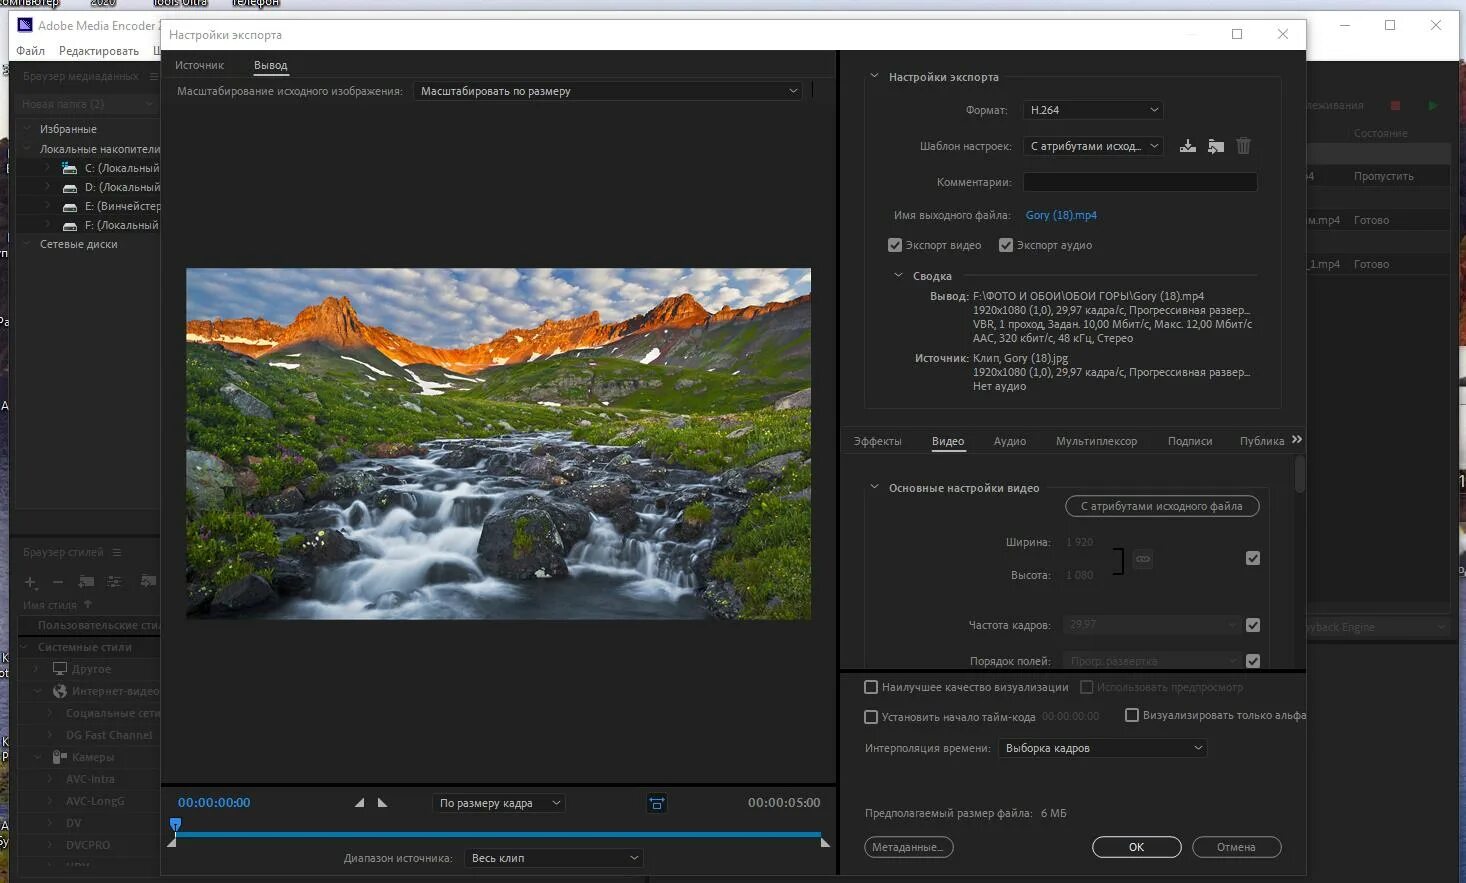The height and width of the screenshot is (883, 1466).
Task: Open the Эффекты tab
Action: click(x=877, y=441)
